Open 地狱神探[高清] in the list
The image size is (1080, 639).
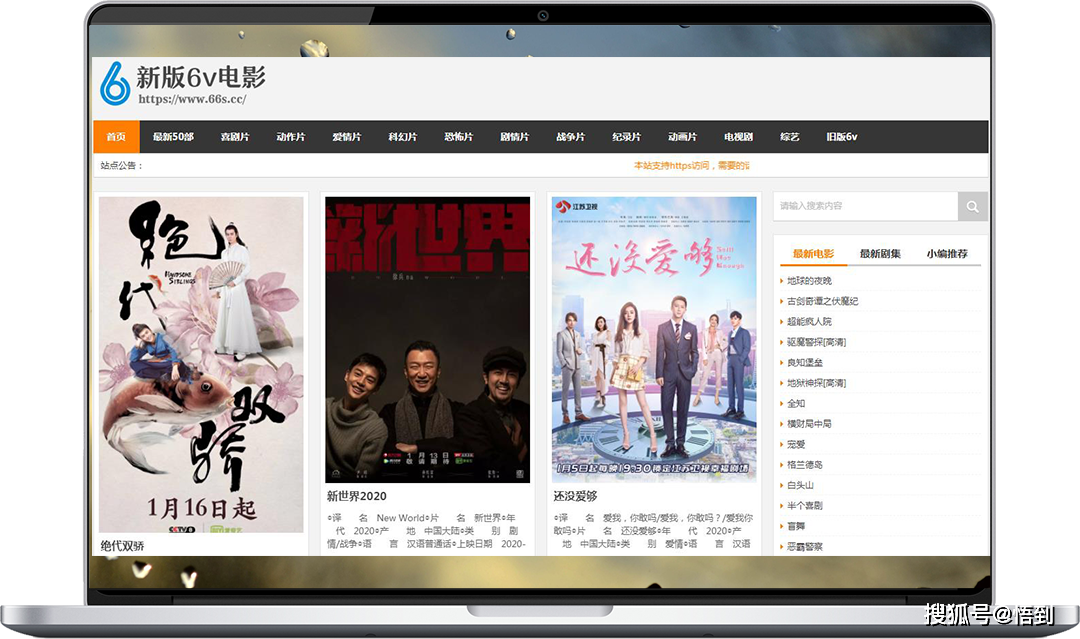point(816,383)
